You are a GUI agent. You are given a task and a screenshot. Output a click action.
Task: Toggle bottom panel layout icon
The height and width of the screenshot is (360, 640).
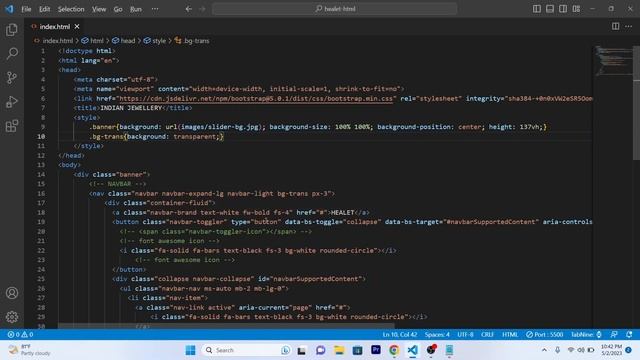coord(550,9)
